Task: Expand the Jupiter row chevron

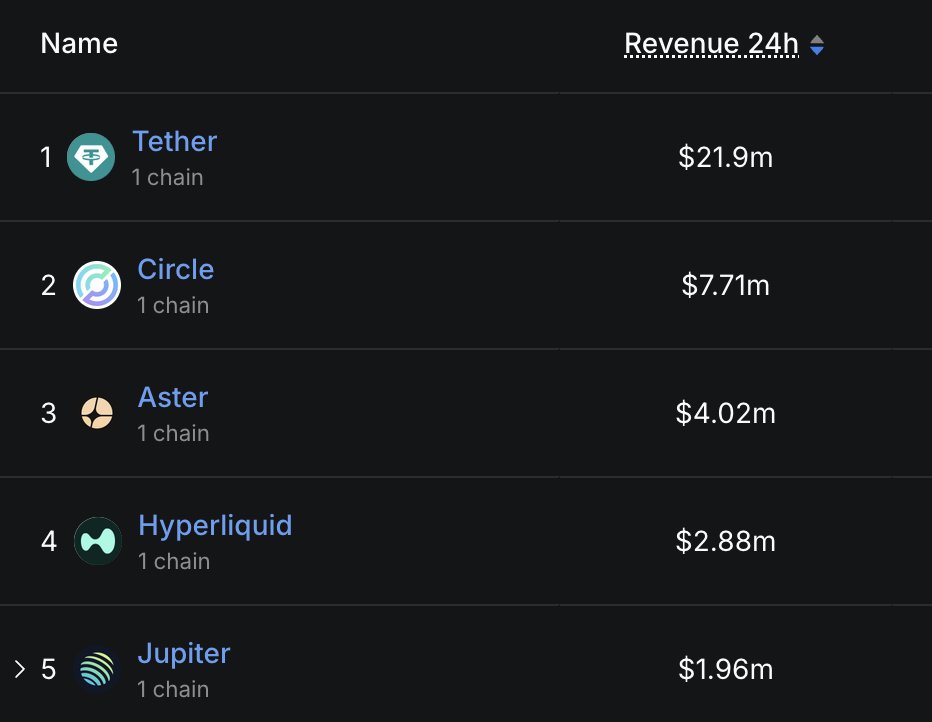Action: point(20,669)
